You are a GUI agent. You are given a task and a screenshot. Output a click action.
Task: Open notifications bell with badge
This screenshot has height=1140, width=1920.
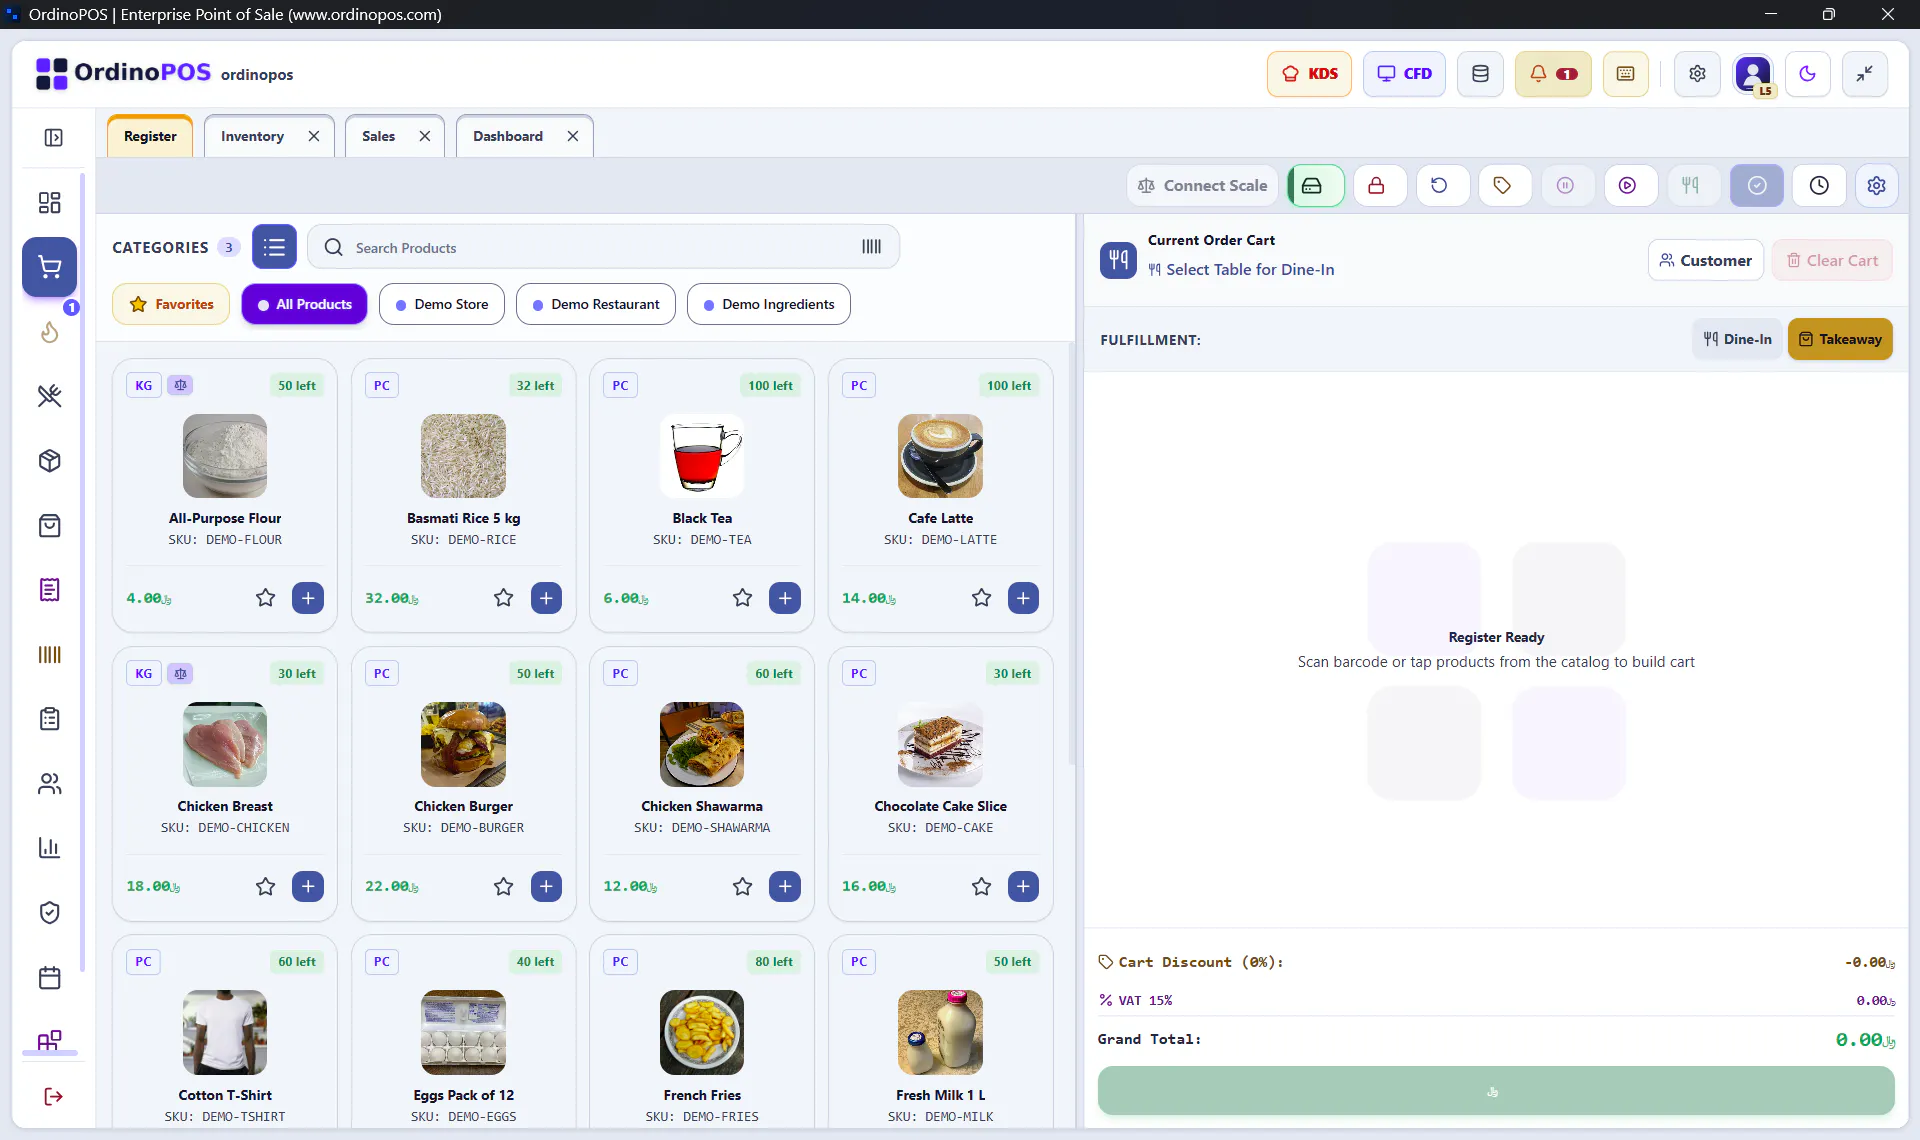[1552, 74]
